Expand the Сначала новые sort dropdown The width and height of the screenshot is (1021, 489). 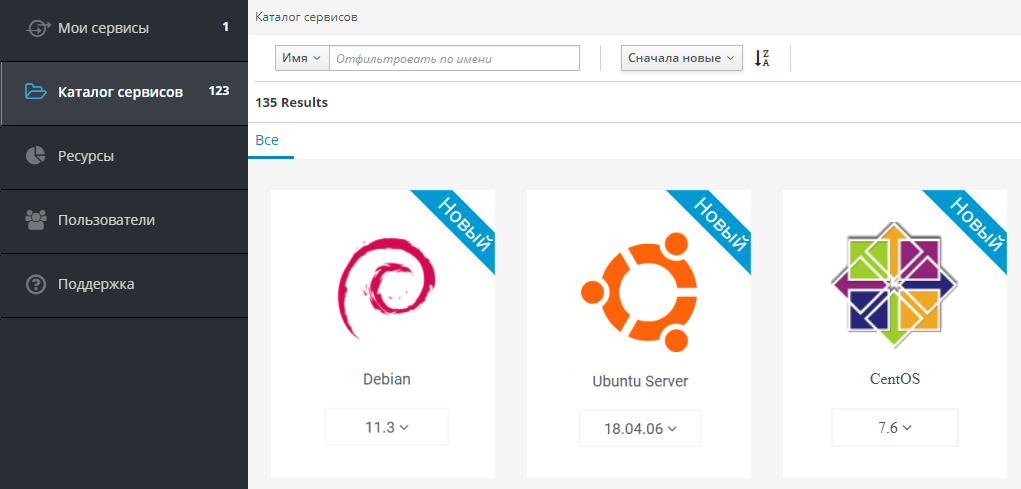(681, 58)
